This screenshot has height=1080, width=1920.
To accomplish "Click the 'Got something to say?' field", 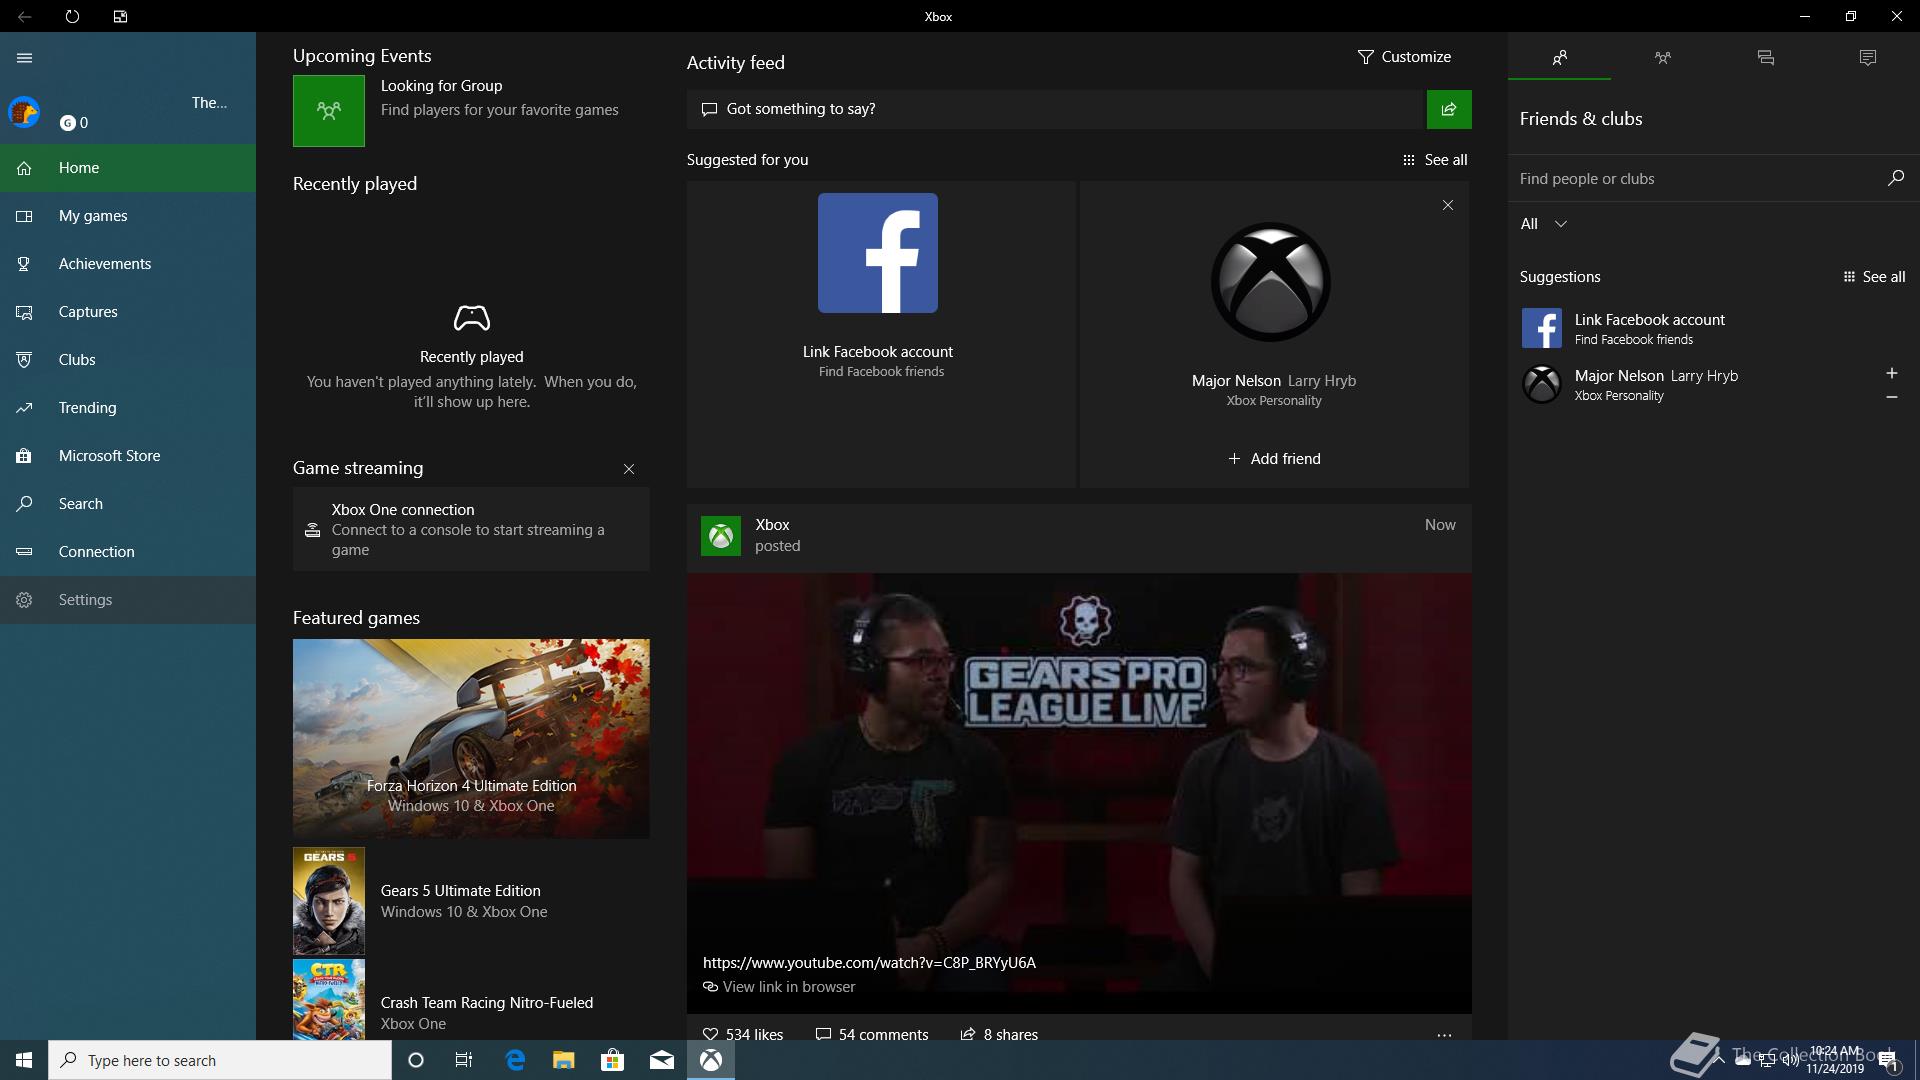I will (1055, 109).
